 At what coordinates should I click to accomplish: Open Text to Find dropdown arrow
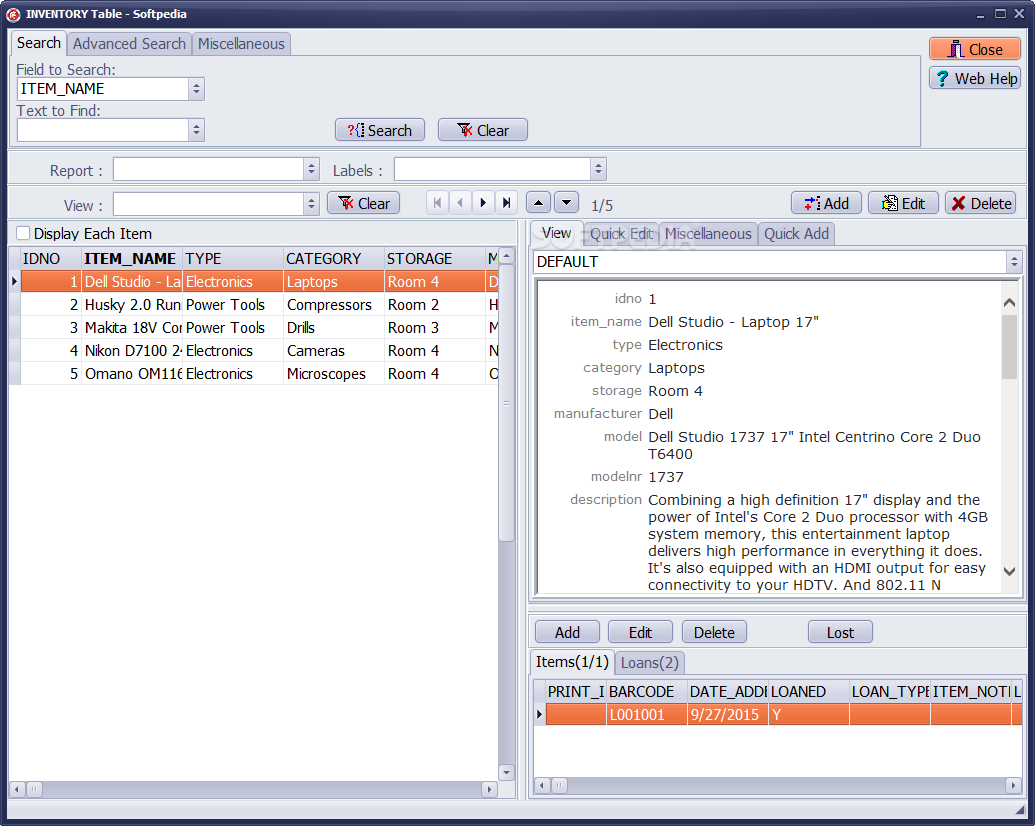[x=196, y=130]
